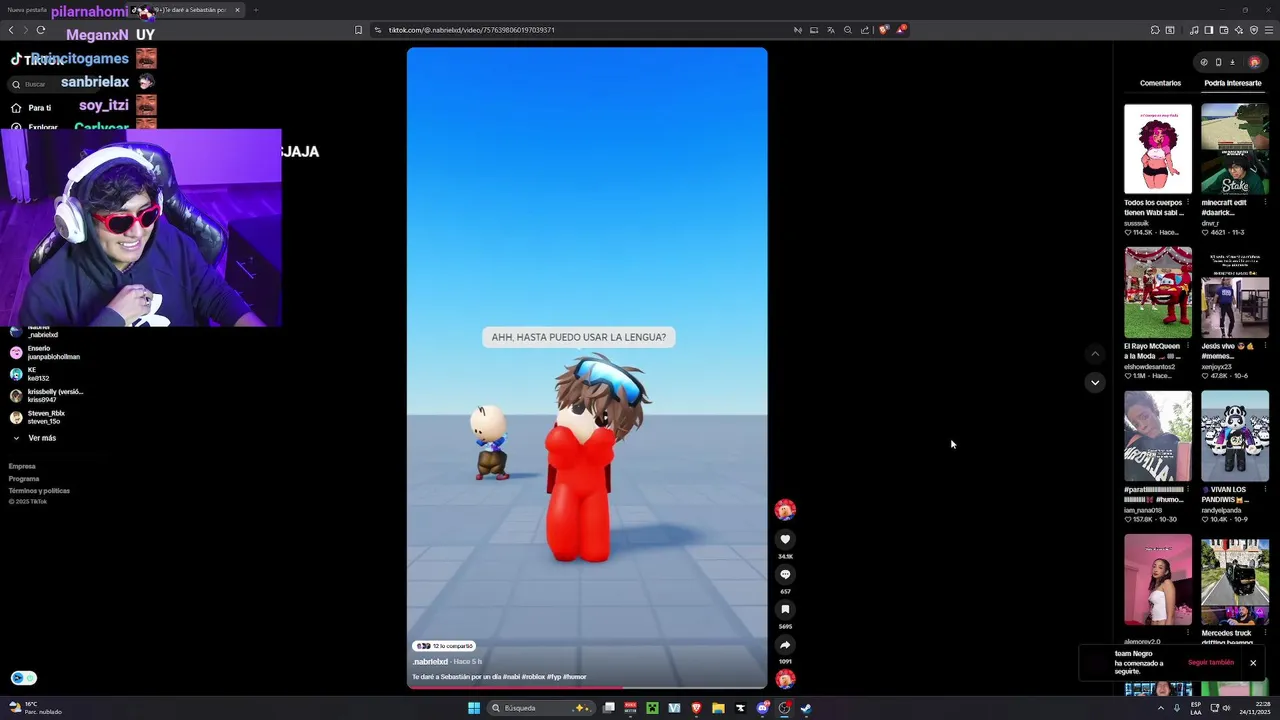Open comments via speech bubble icon
This screenshot has height=720, width=1280.
tap(785, 574)
